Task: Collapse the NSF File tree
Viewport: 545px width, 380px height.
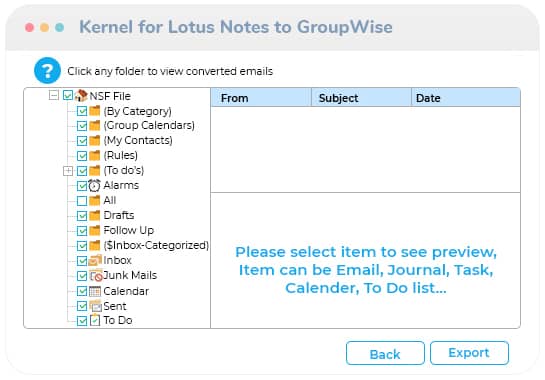Action: coord(54,95)
